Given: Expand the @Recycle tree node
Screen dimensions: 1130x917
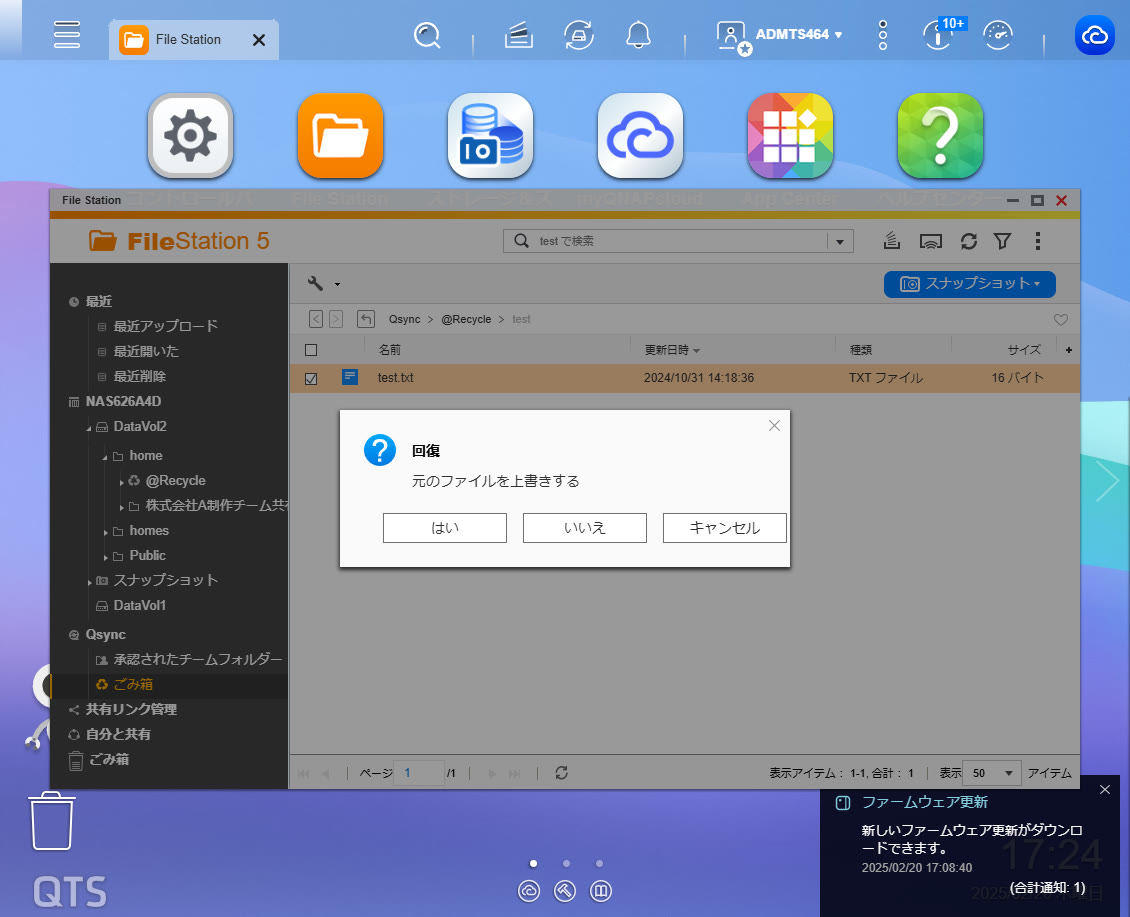Looking at the screenshot, I should [122, 482].
